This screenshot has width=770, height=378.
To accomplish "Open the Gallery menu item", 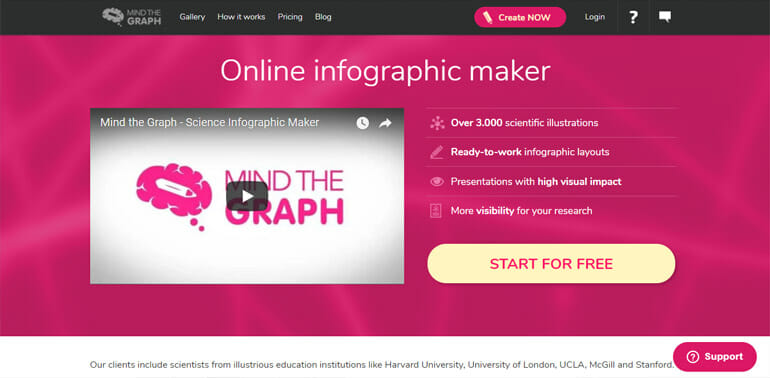I will tap(192, 17).
